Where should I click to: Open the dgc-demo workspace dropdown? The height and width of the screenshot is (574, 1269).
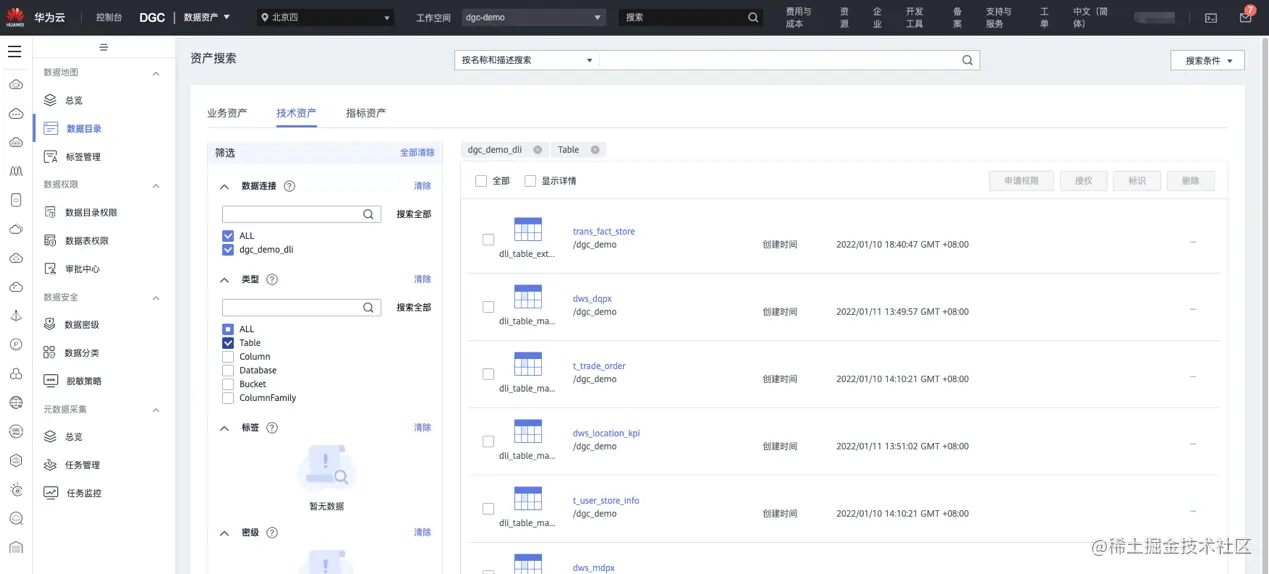[533, 17]
